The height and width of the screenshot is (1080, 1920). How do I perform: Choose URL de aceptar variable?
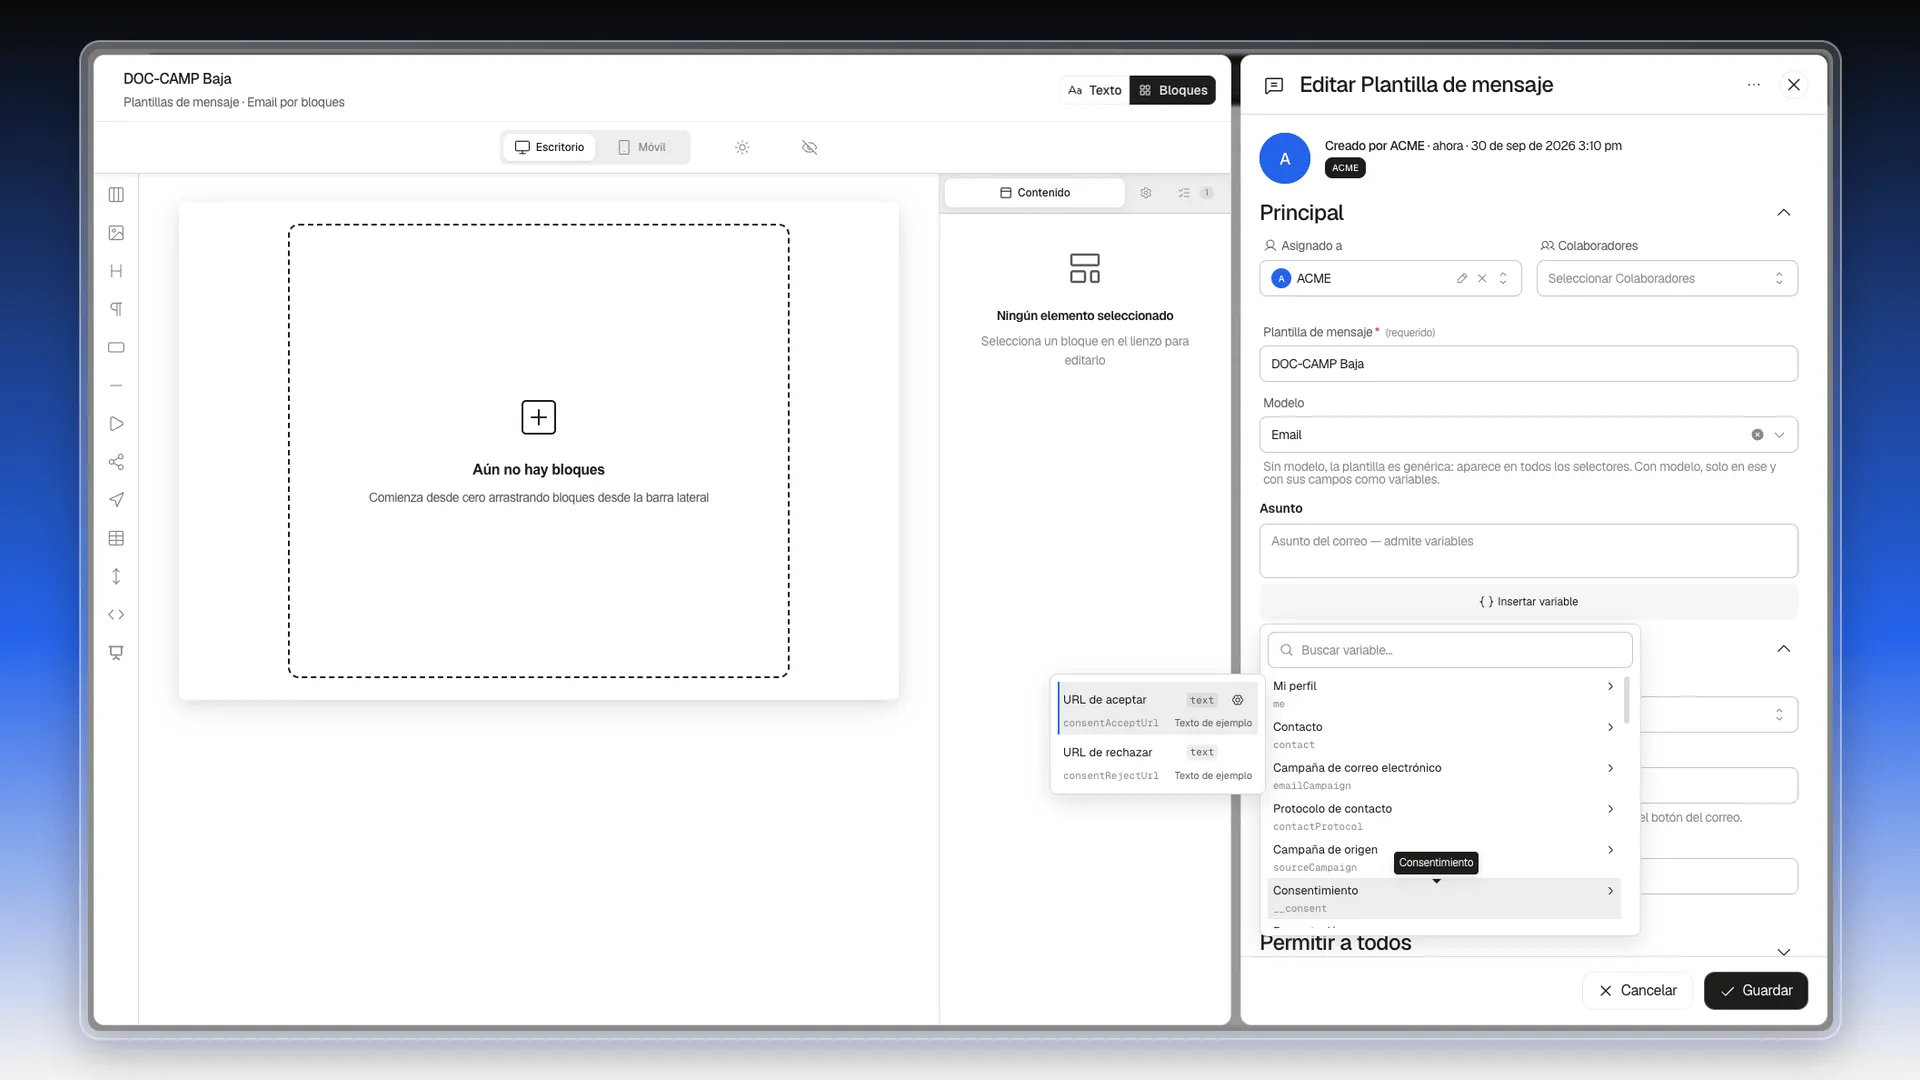(1158, 710)
